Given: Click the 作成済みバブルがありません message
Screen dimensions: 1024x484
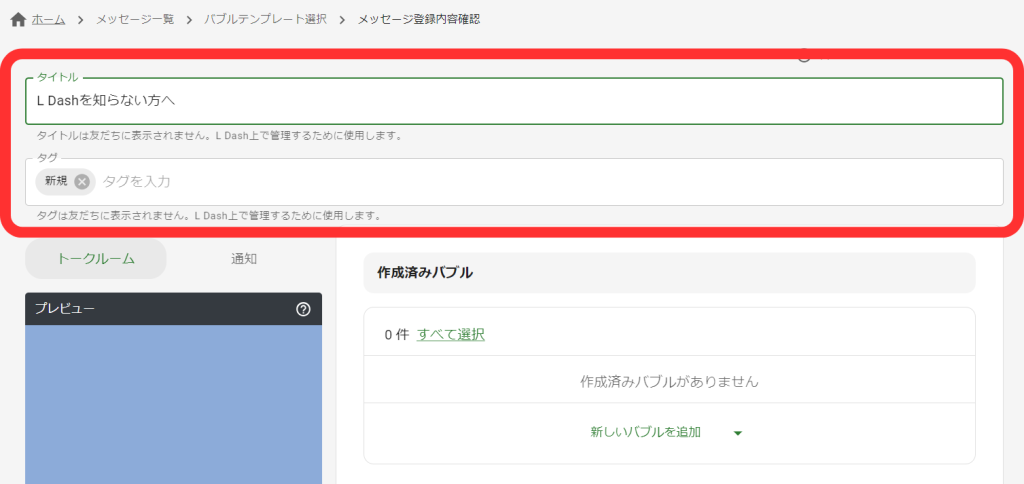Looking at the screenshot, I should [669, 381].
